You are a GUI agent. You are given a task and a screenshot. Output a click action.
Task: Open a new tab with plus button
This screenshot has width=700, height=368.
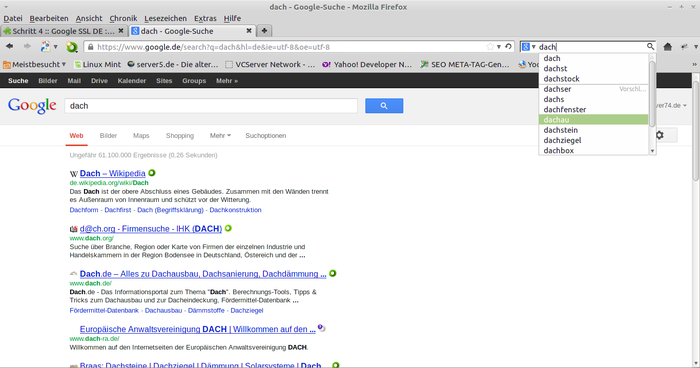pyautogui.click(x=264, y=31)
